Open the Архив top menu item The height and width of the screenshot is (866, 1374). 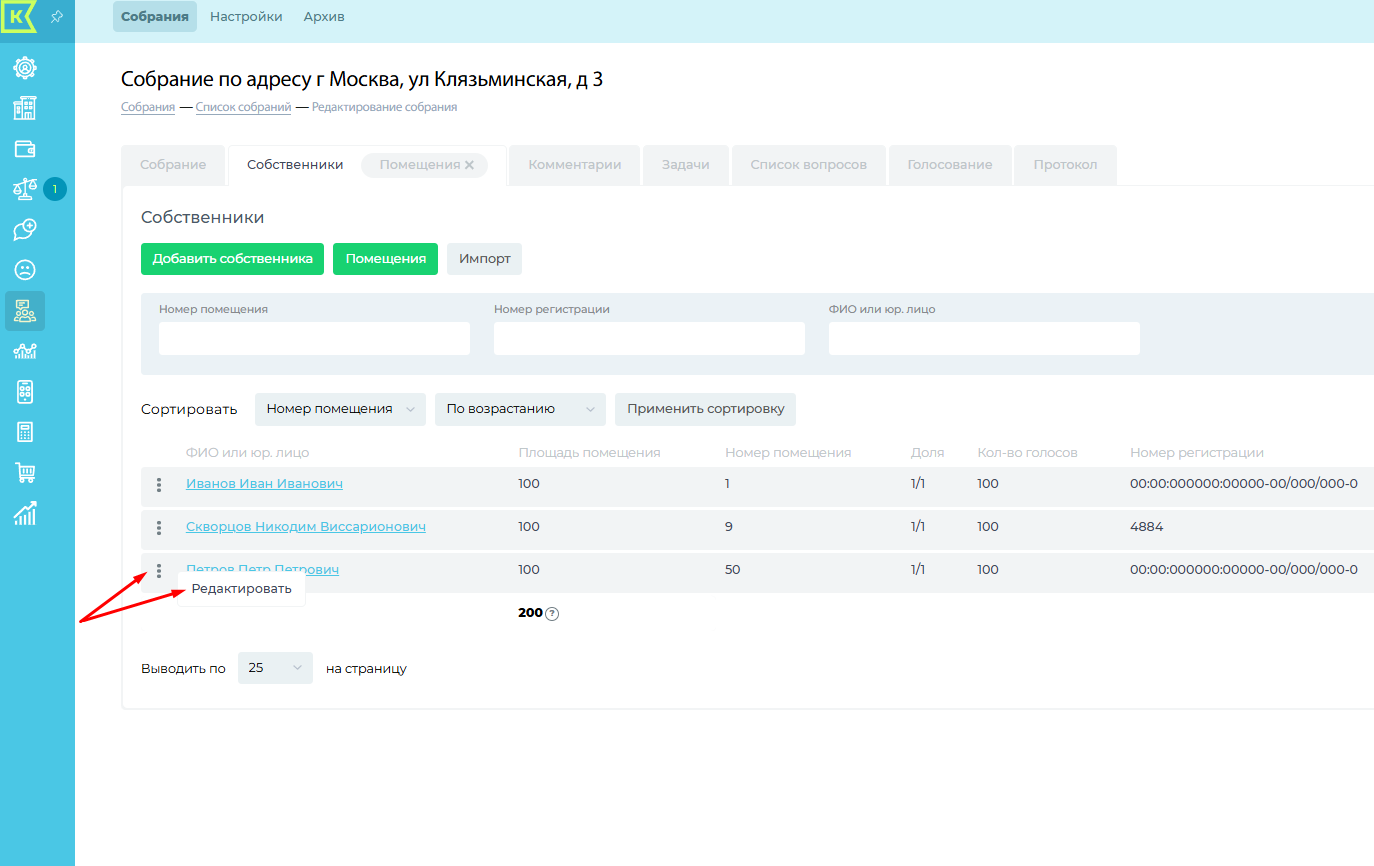(x=323, y=17)
